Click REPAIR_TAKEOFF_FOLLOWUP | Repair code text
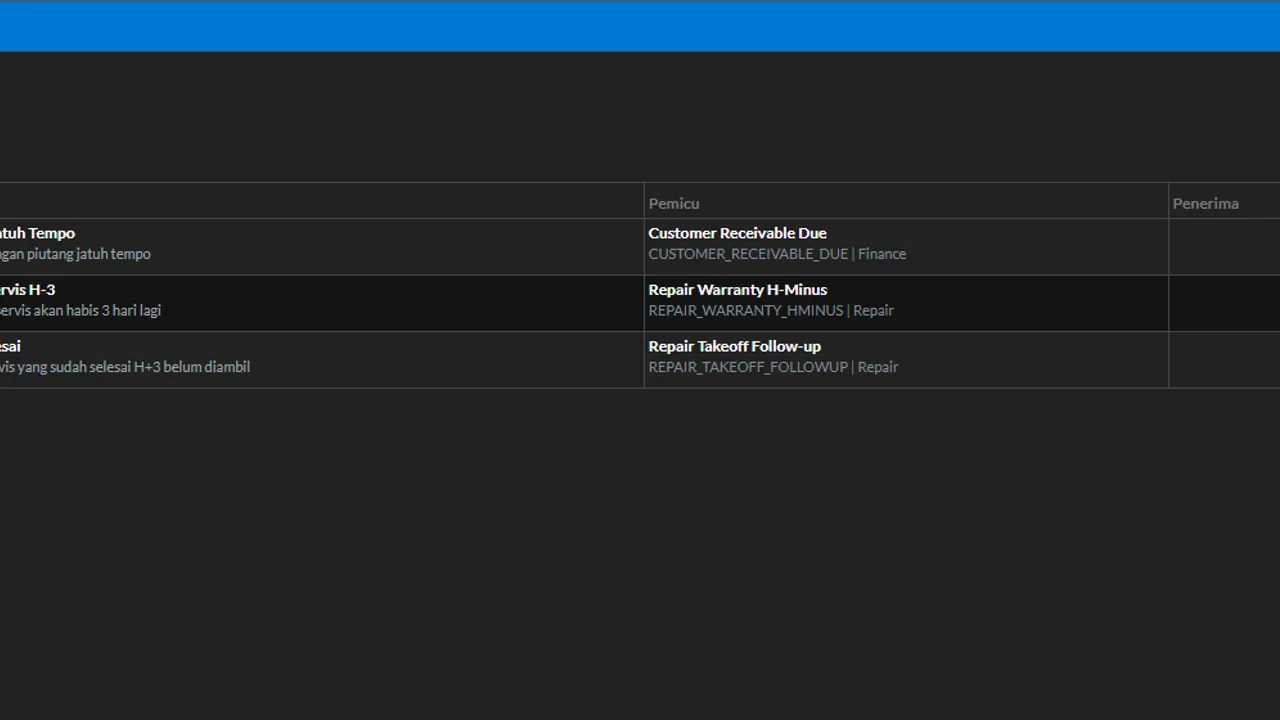 [x=773, y=367]
